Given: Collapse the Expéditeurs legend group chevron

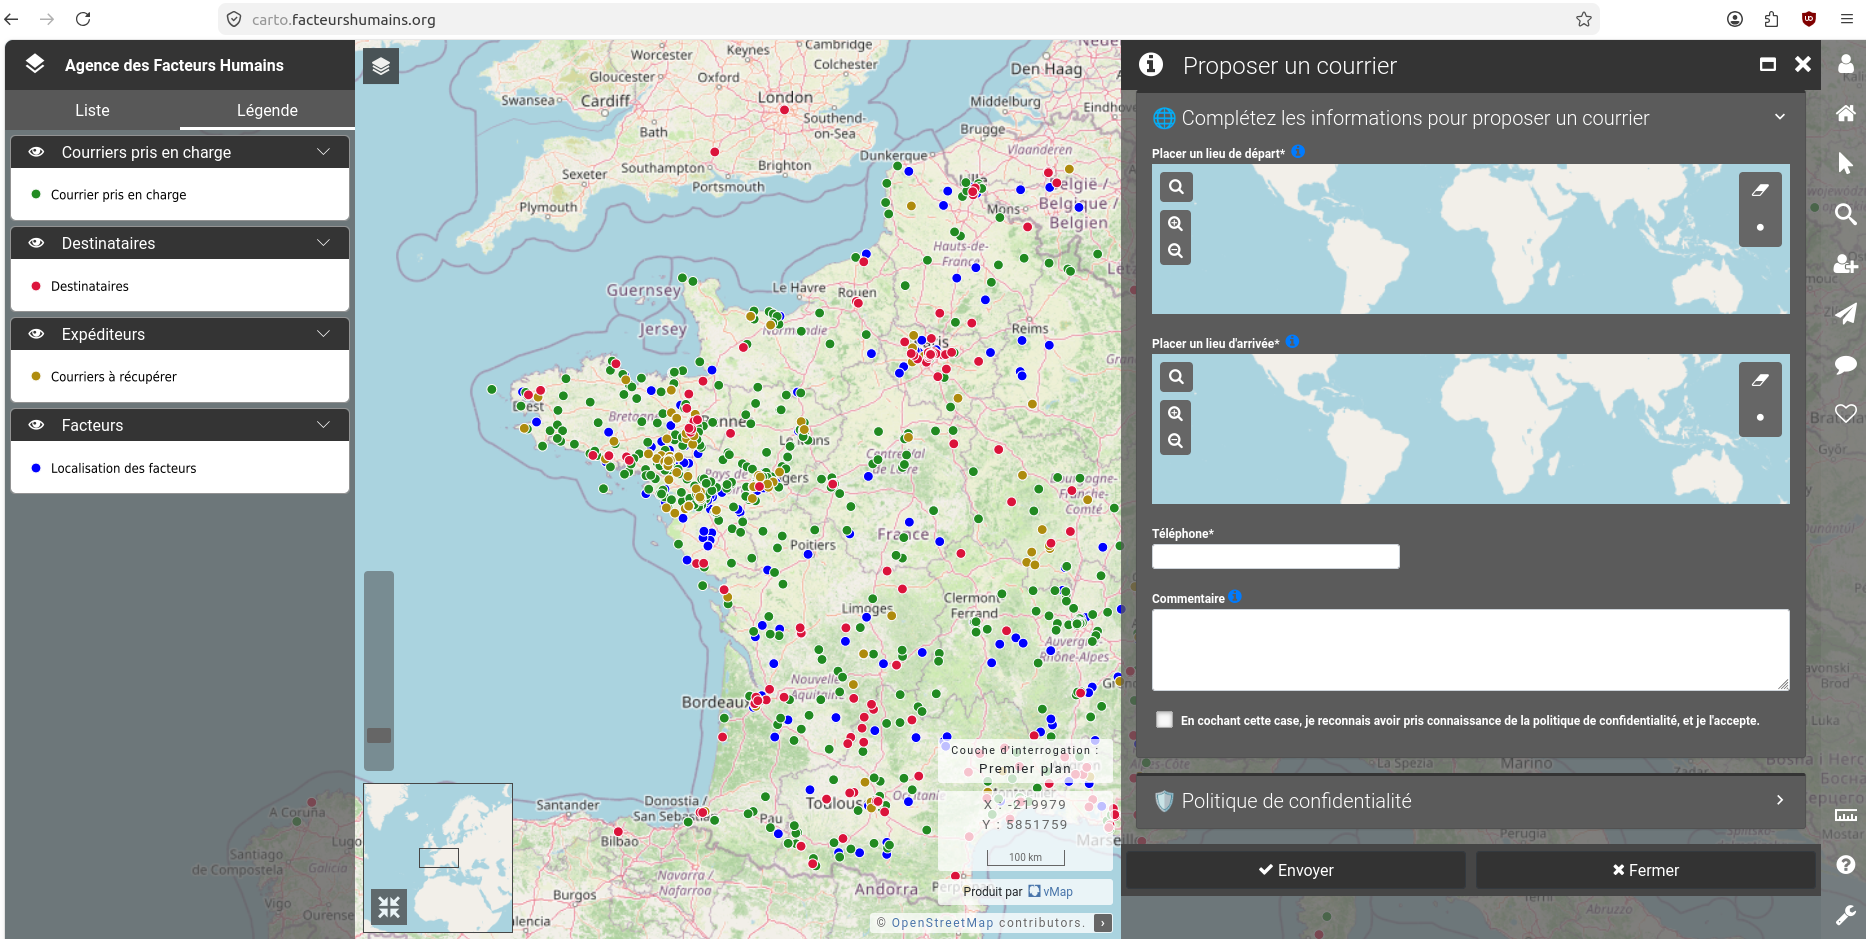Looking at the screenshot, I should tap(323, 334).
